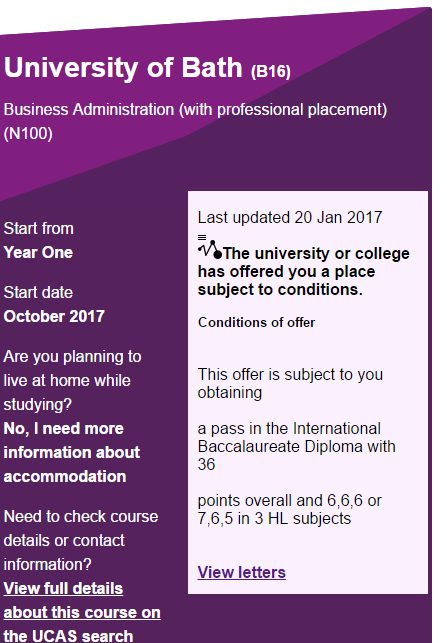This screenshot has width=447, height=643.
Task: Select the 3 HL subjects points requirement line
Action: 290,510
